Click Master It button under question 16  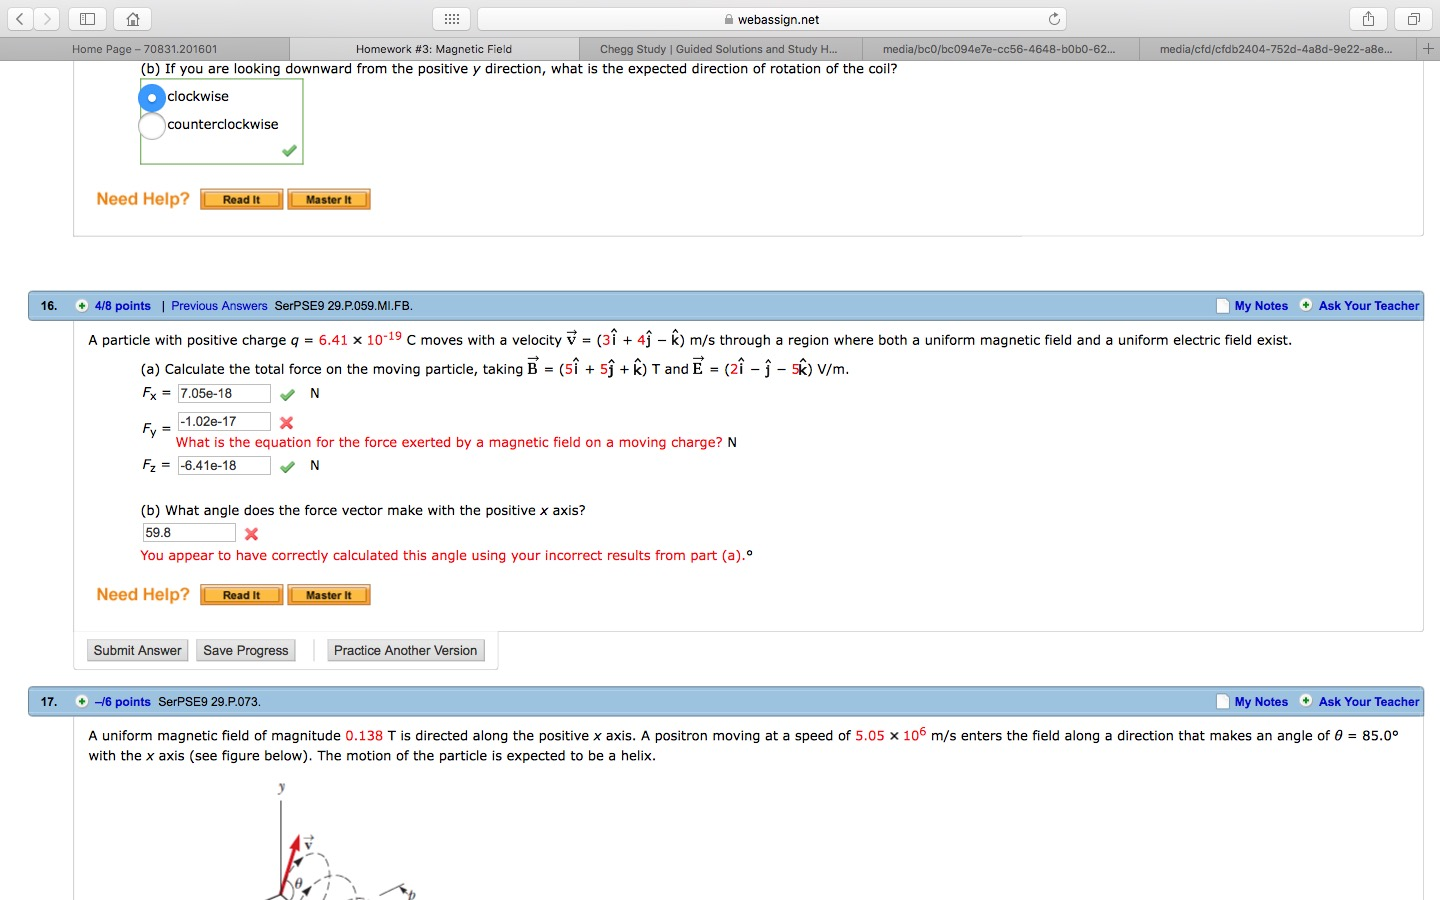click(329, 595)
